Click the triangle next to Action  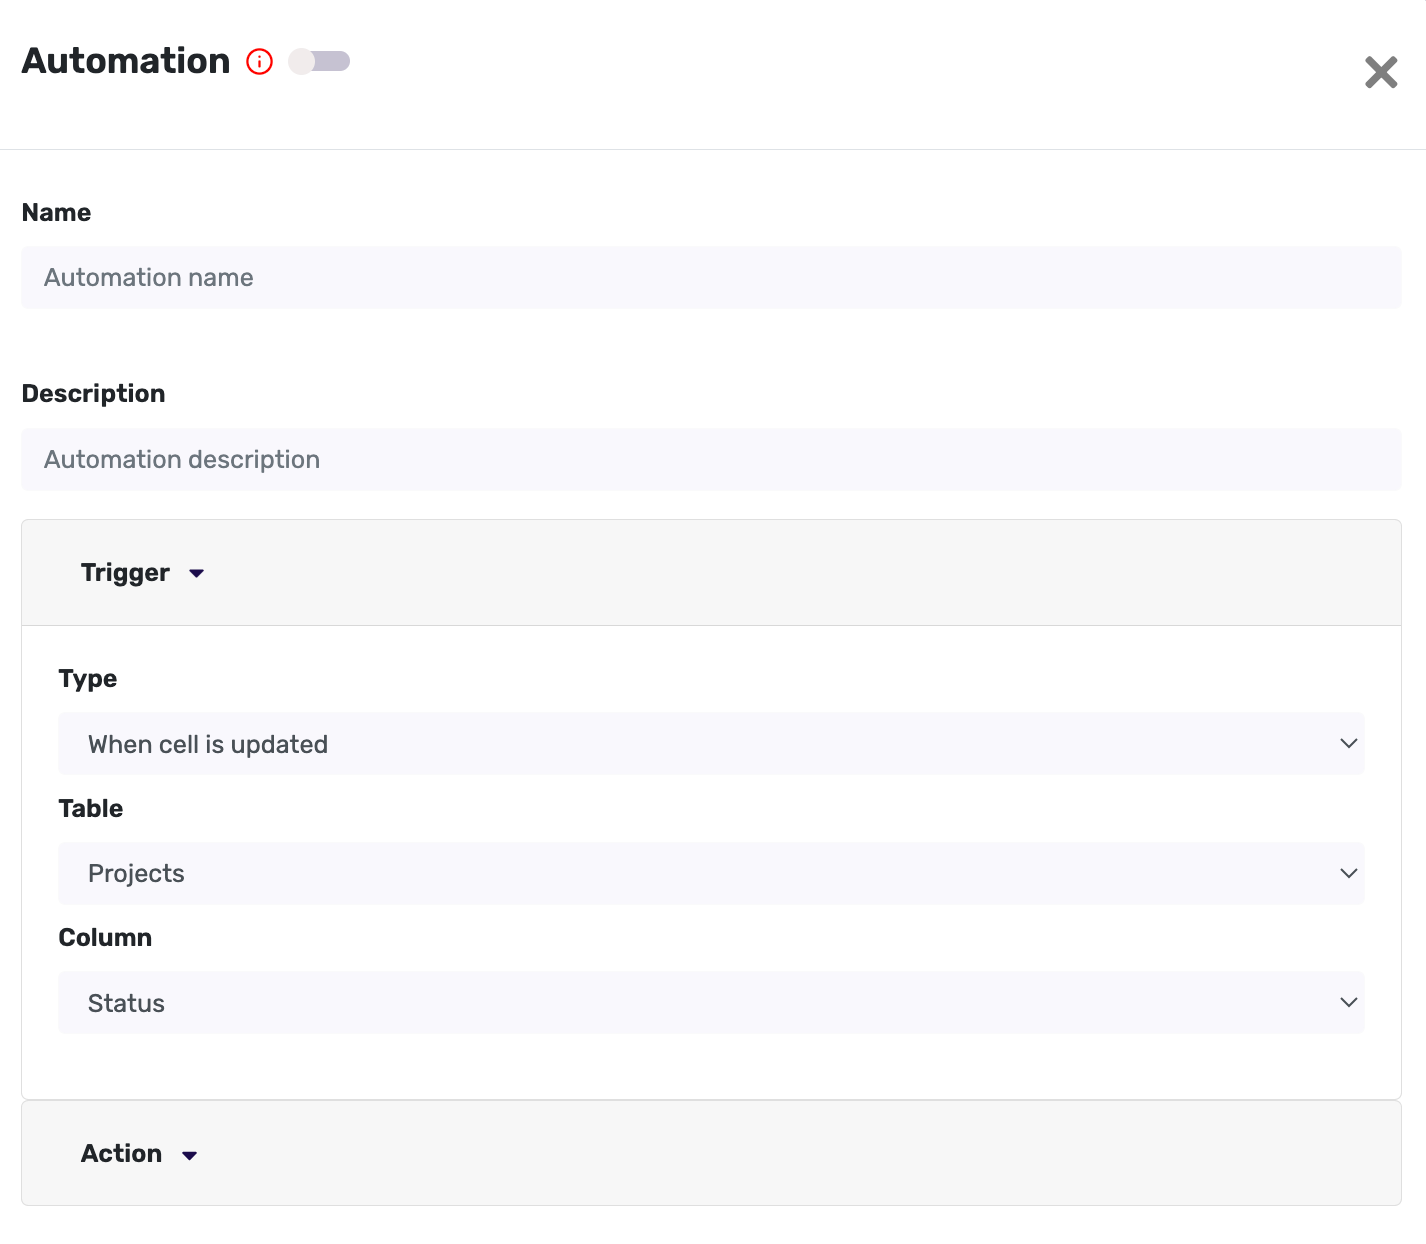(190, 1154)
